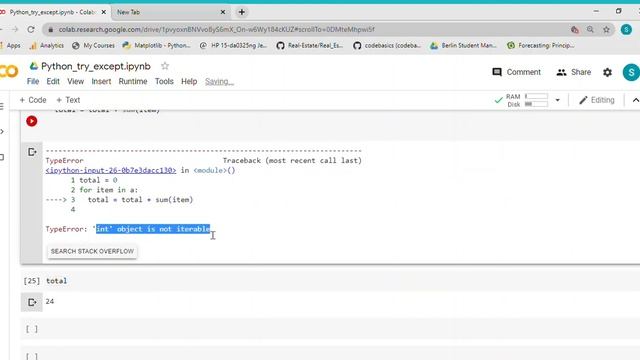Viewport: 640px width, 360px height.
Task: Reload the browser page
Action: (x=31, y=29)
